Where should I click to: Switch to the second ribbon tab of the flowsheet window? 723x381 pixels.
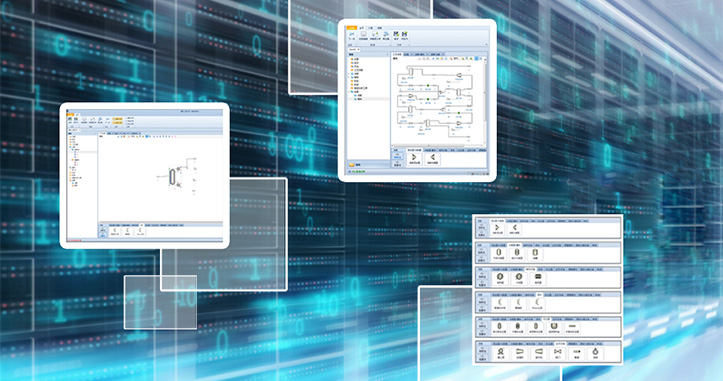tap(362, 28)
